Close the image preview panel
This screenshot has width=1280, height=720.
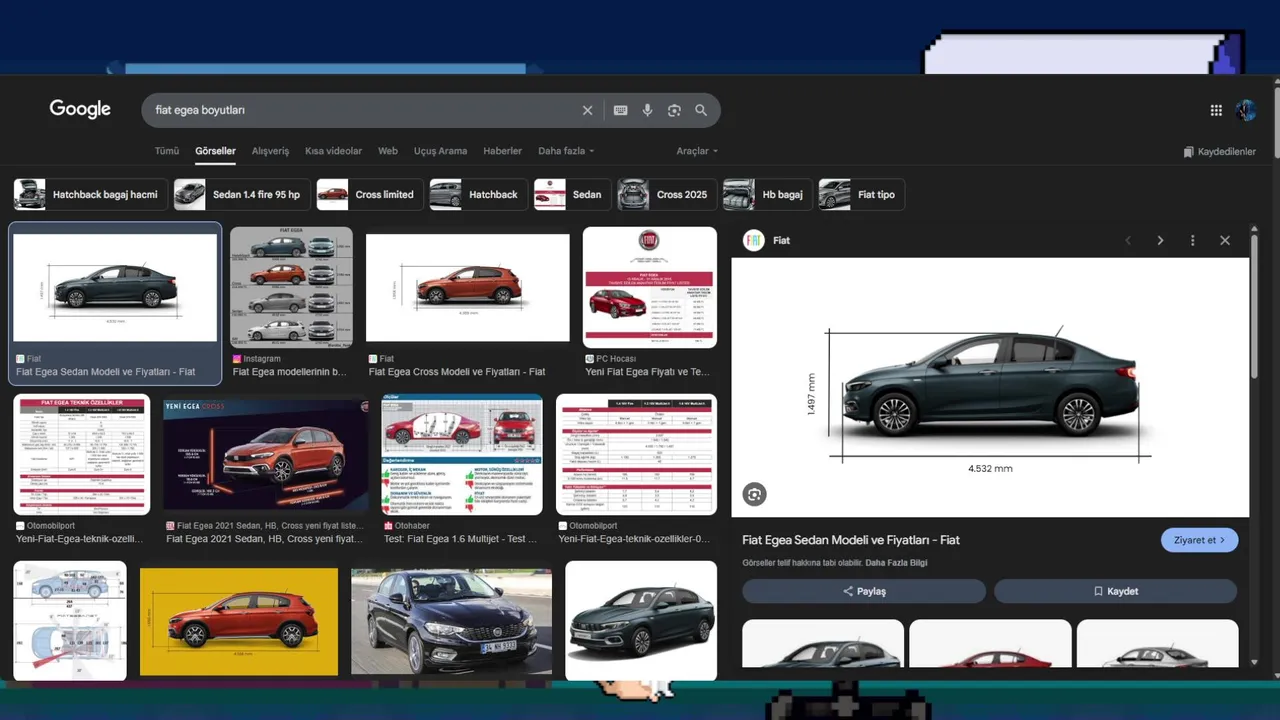click(1225, 240)
